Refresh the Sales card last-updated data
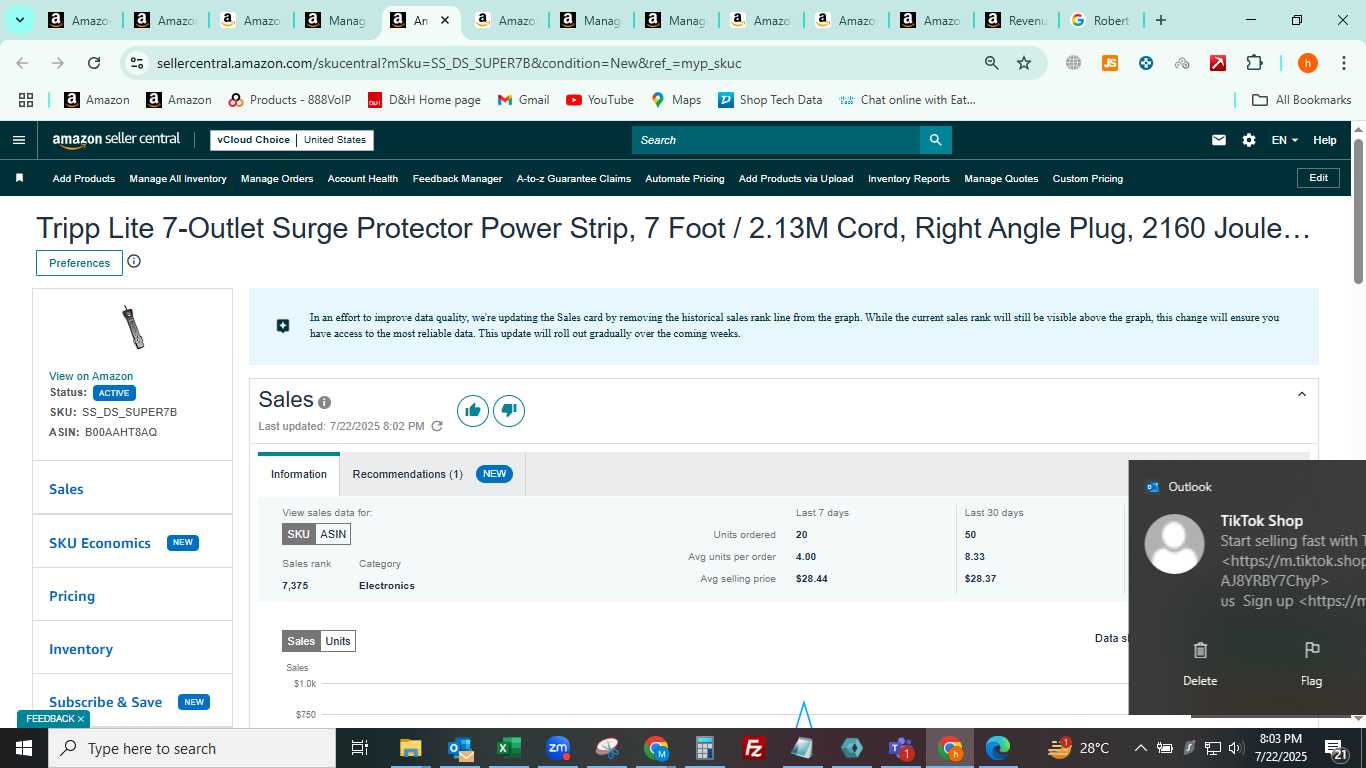The height and width of the screenshot is (768, 1366). click(x=436, y=426)
